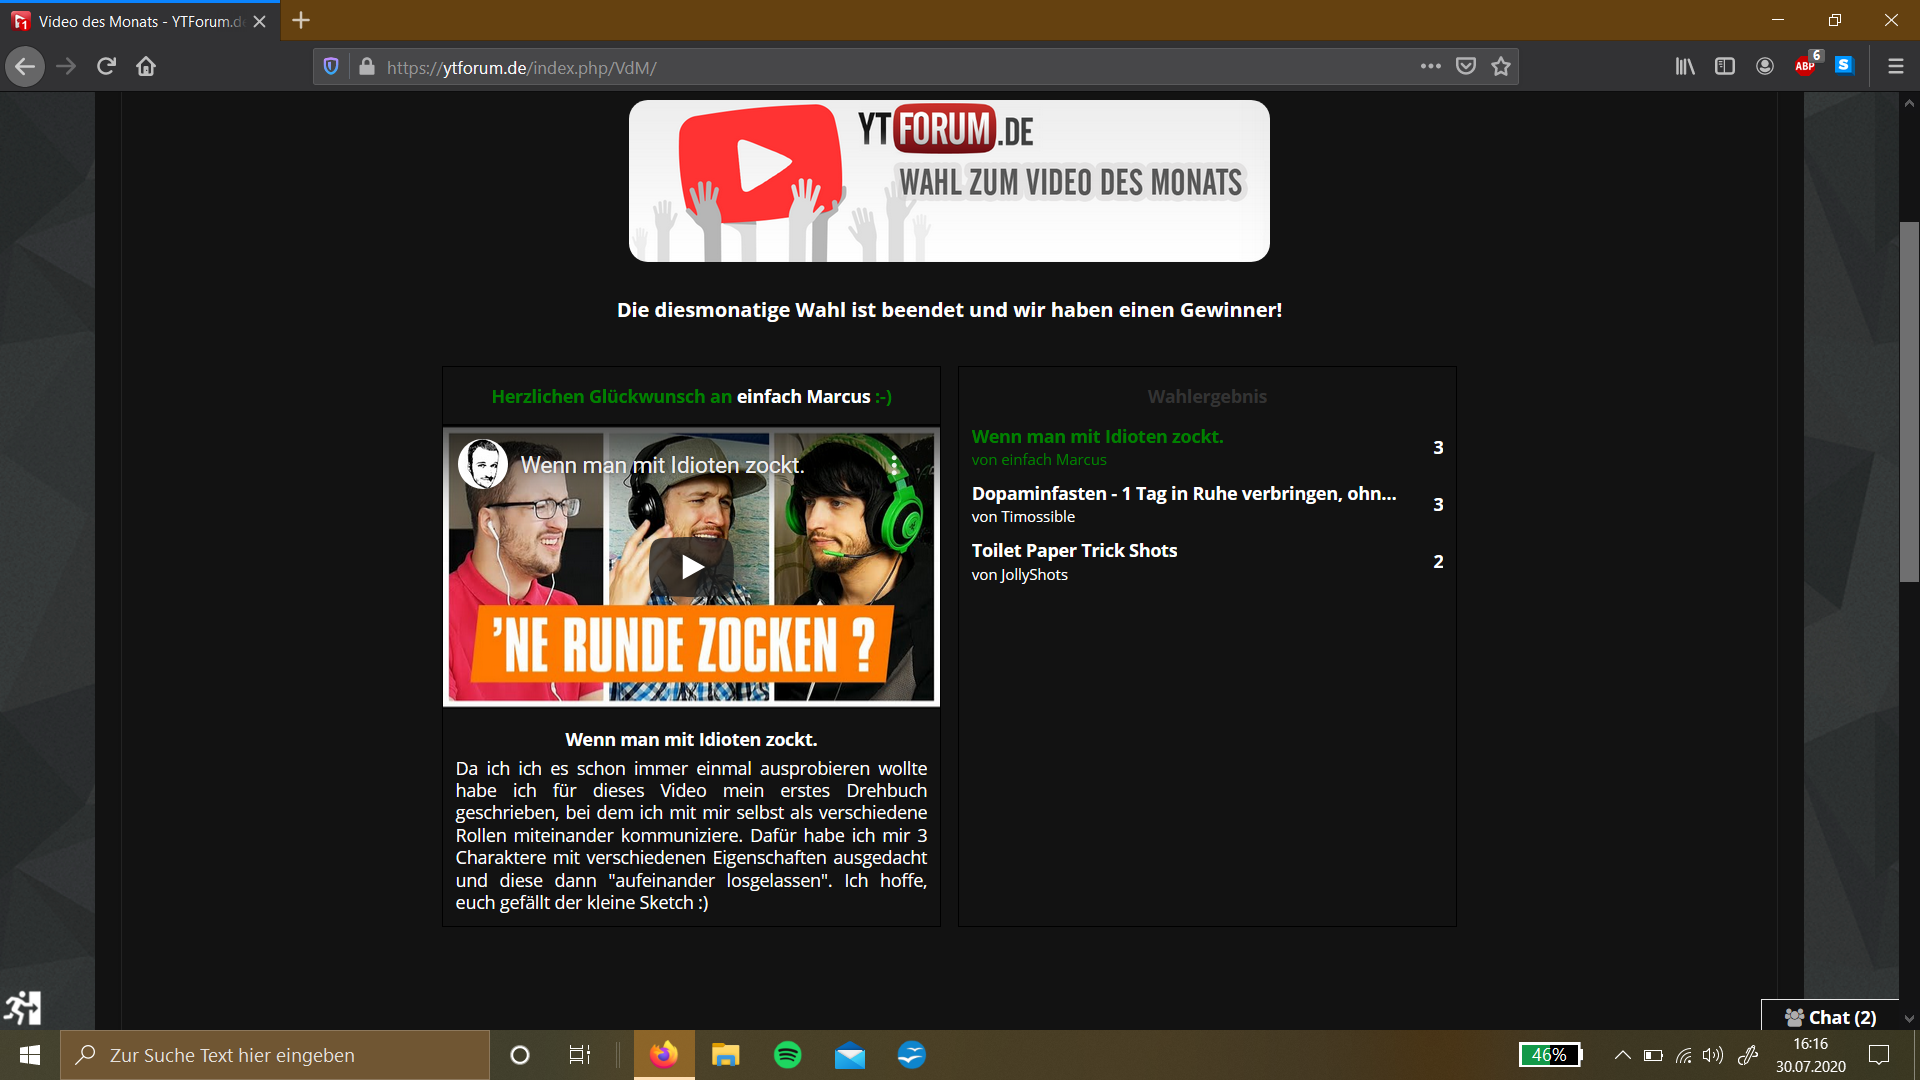
Task: Open the Adblock Plus extension icon
Action: 1805,66
